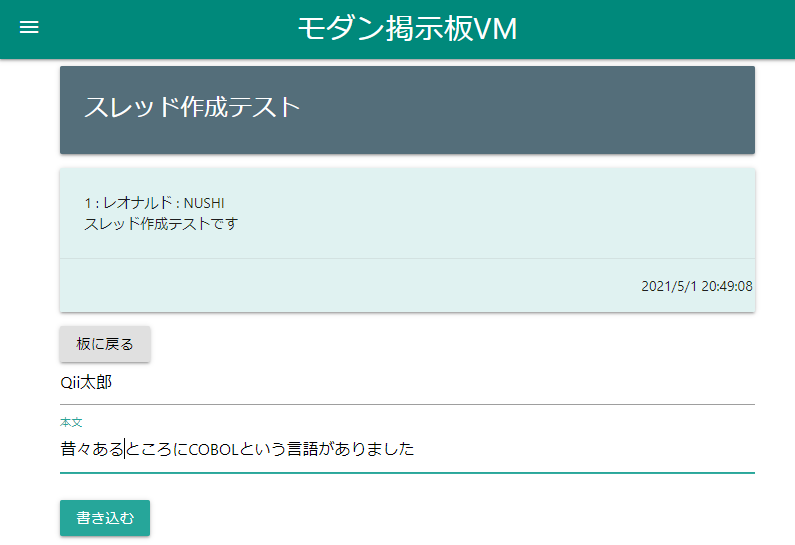Submit the post with 書き込む button
The height and width of the screenshot is (545, 795).
[105, 518]
